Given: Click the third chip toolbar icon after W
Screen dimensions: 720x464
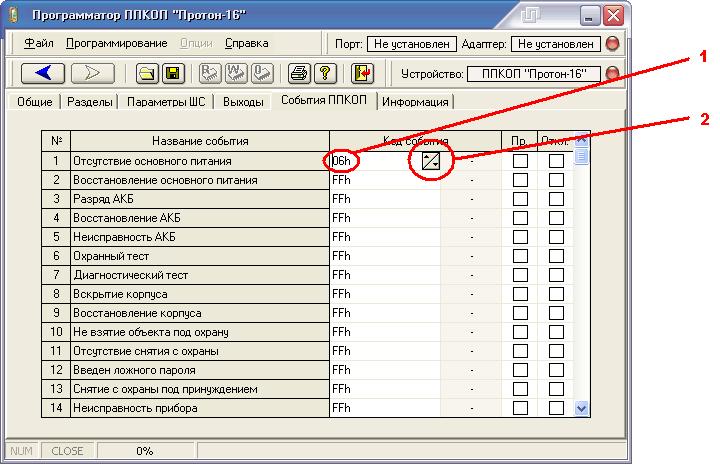Looking at the screenshot, I should click(262, 73).
